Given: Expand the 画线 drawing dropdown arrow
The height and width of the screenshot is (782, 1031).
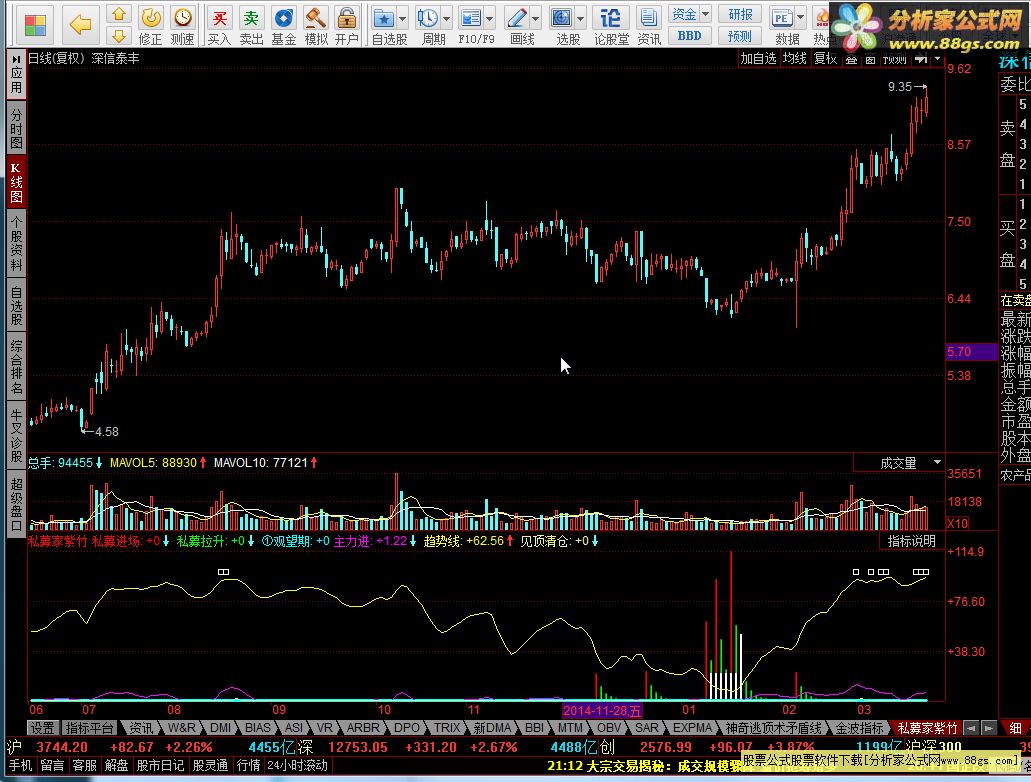Looking at the screenshot, I should (x=535, y=18).
